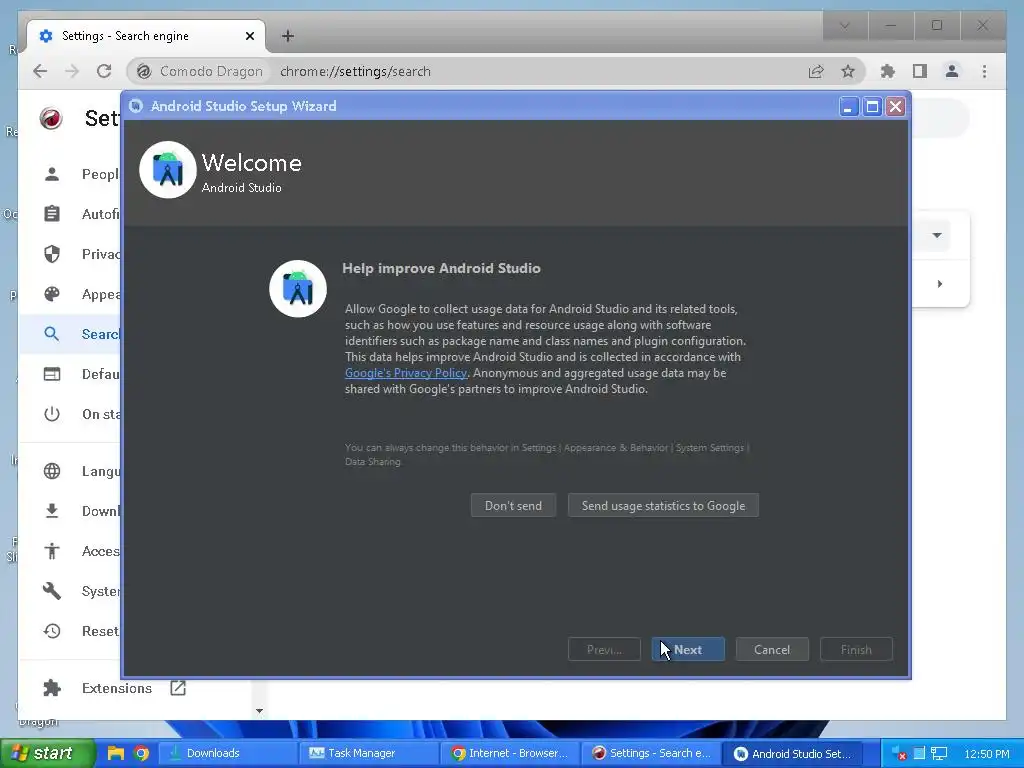
Task: Close the Settings - Search engine tab
Action: 249,36
